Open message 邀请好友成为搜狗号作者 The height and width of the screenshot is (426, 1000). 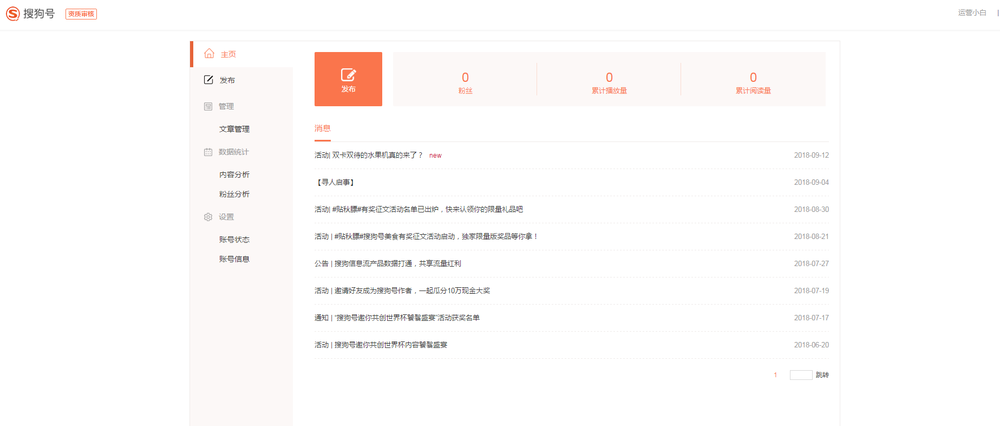tap(402, 291)
